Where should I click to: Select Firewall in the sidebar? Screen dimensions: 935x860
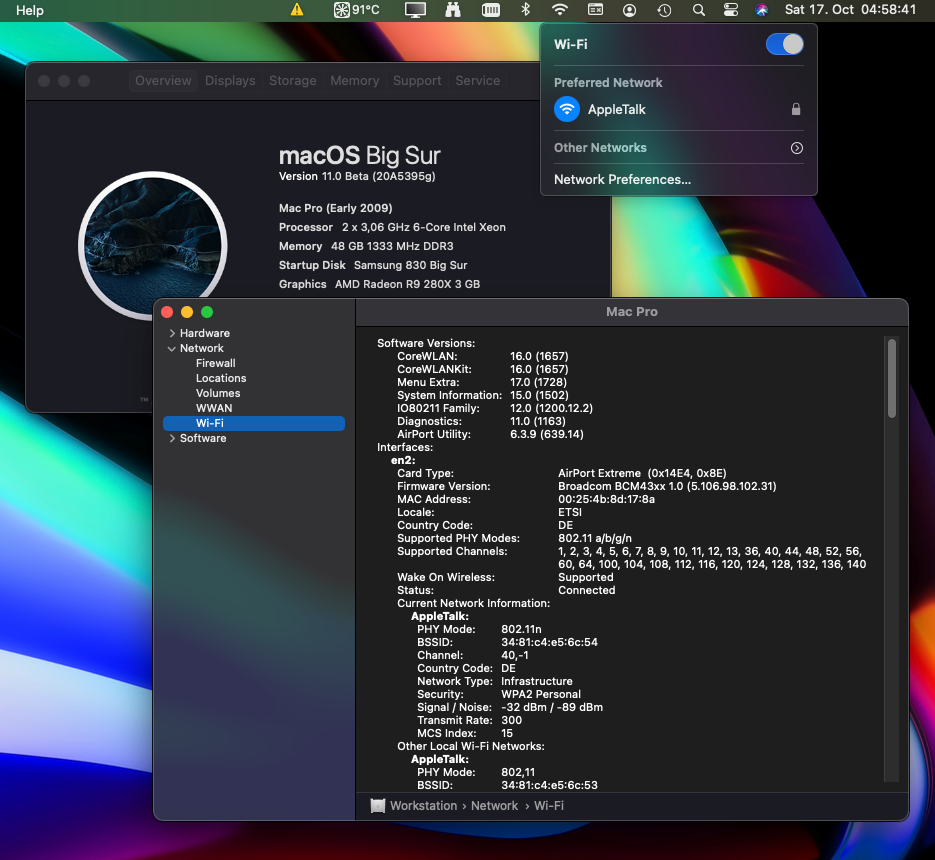[215, 363]
